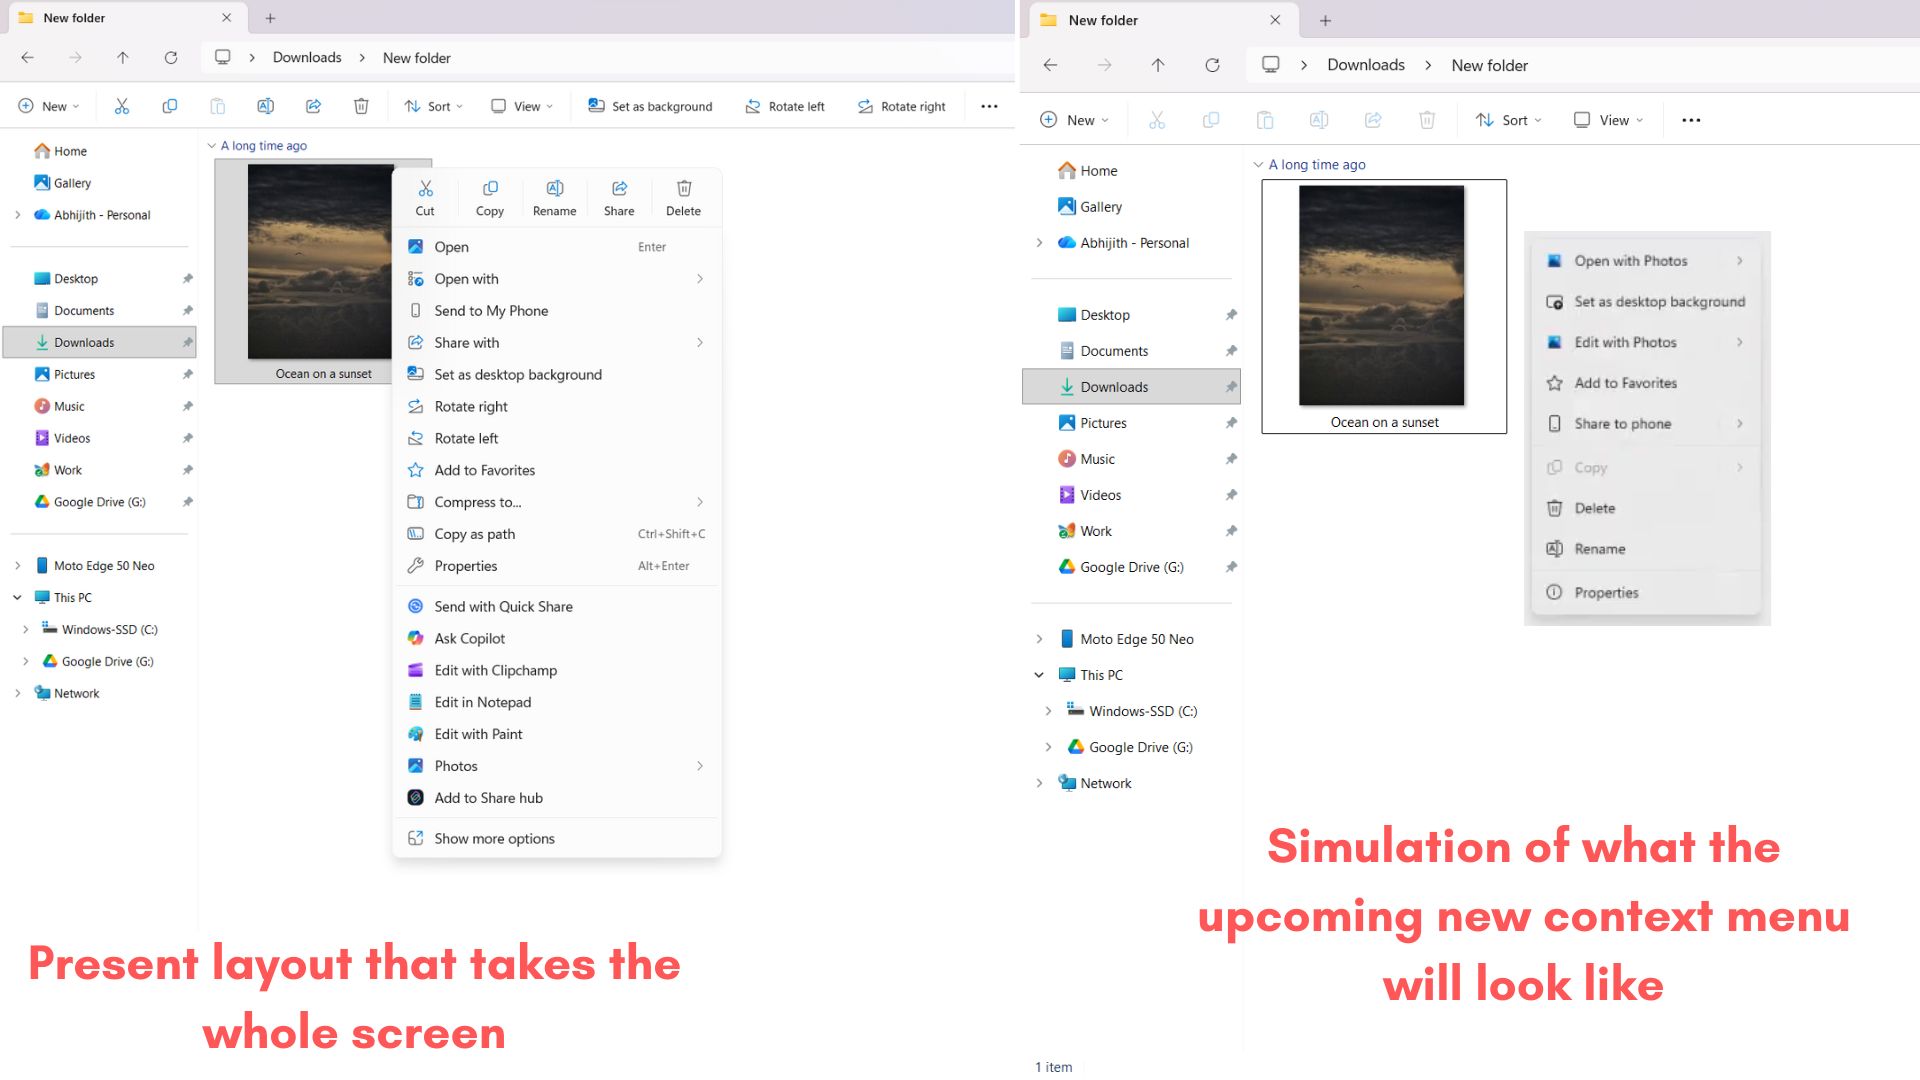Screen dimensions: 1920x1080
Task: Open the three-dots menu in right toolbar
Action: [1691, 120]
